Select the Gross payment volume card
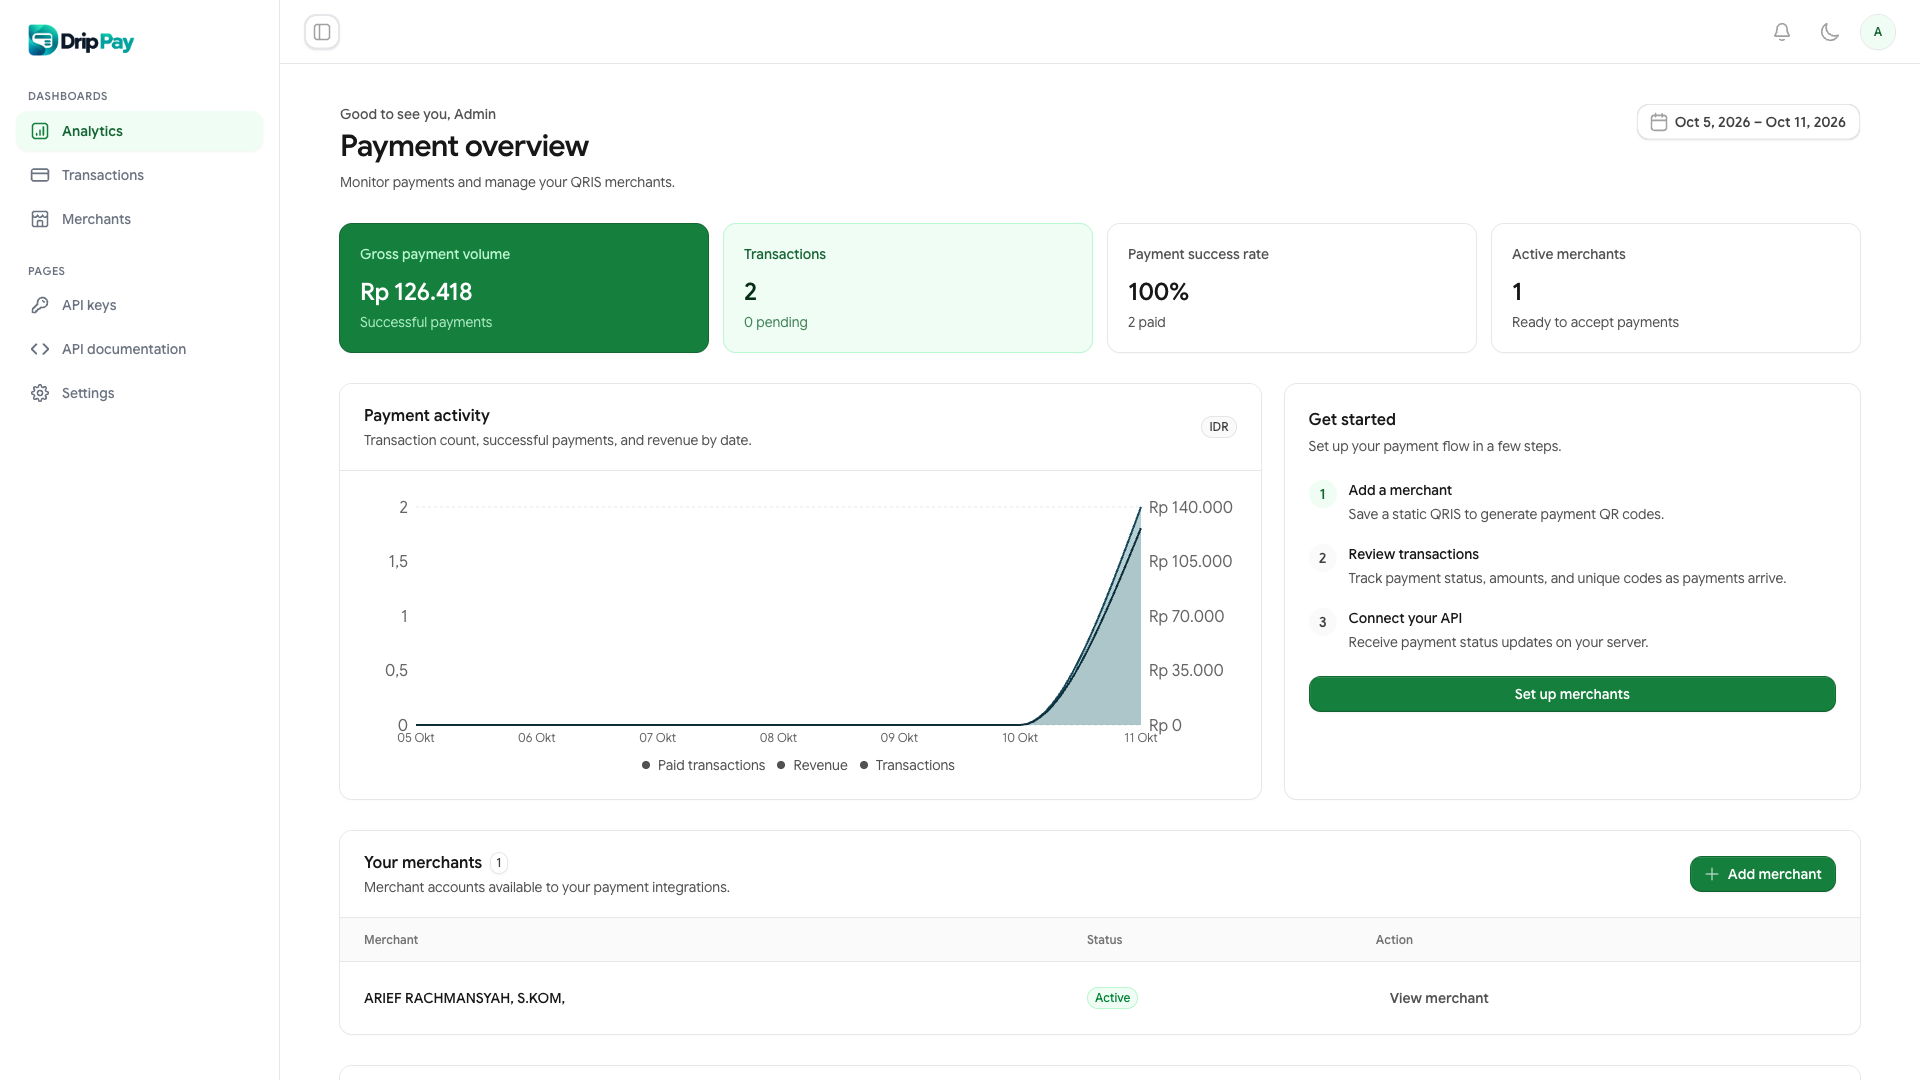Viewport: 1920px width, 1080px height. [x=524, y=288]
